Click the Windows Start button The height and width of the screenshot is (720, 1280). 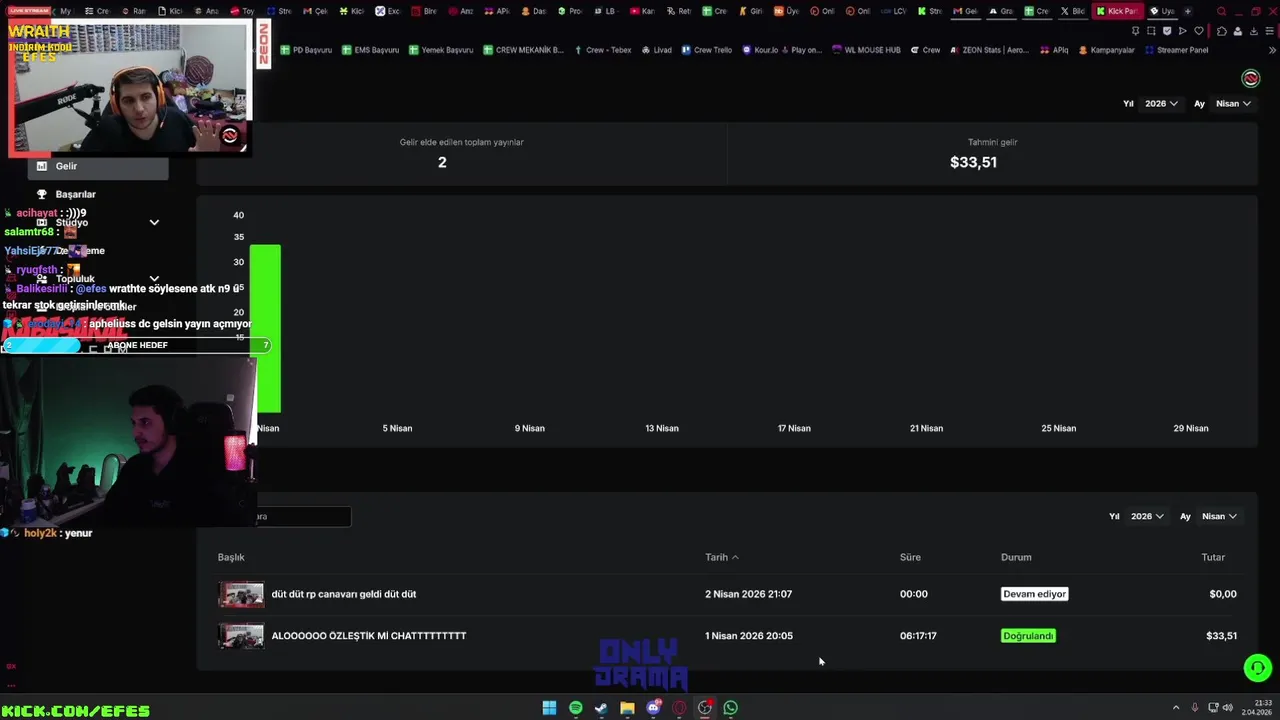[x=549, y=708]
